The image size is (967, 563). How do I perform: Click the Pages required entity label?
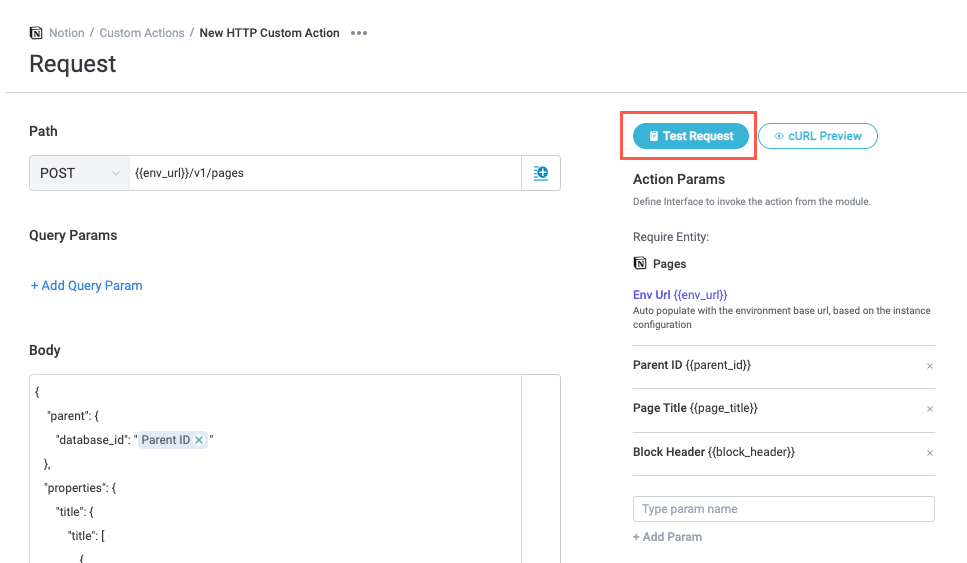coord(669,264)
